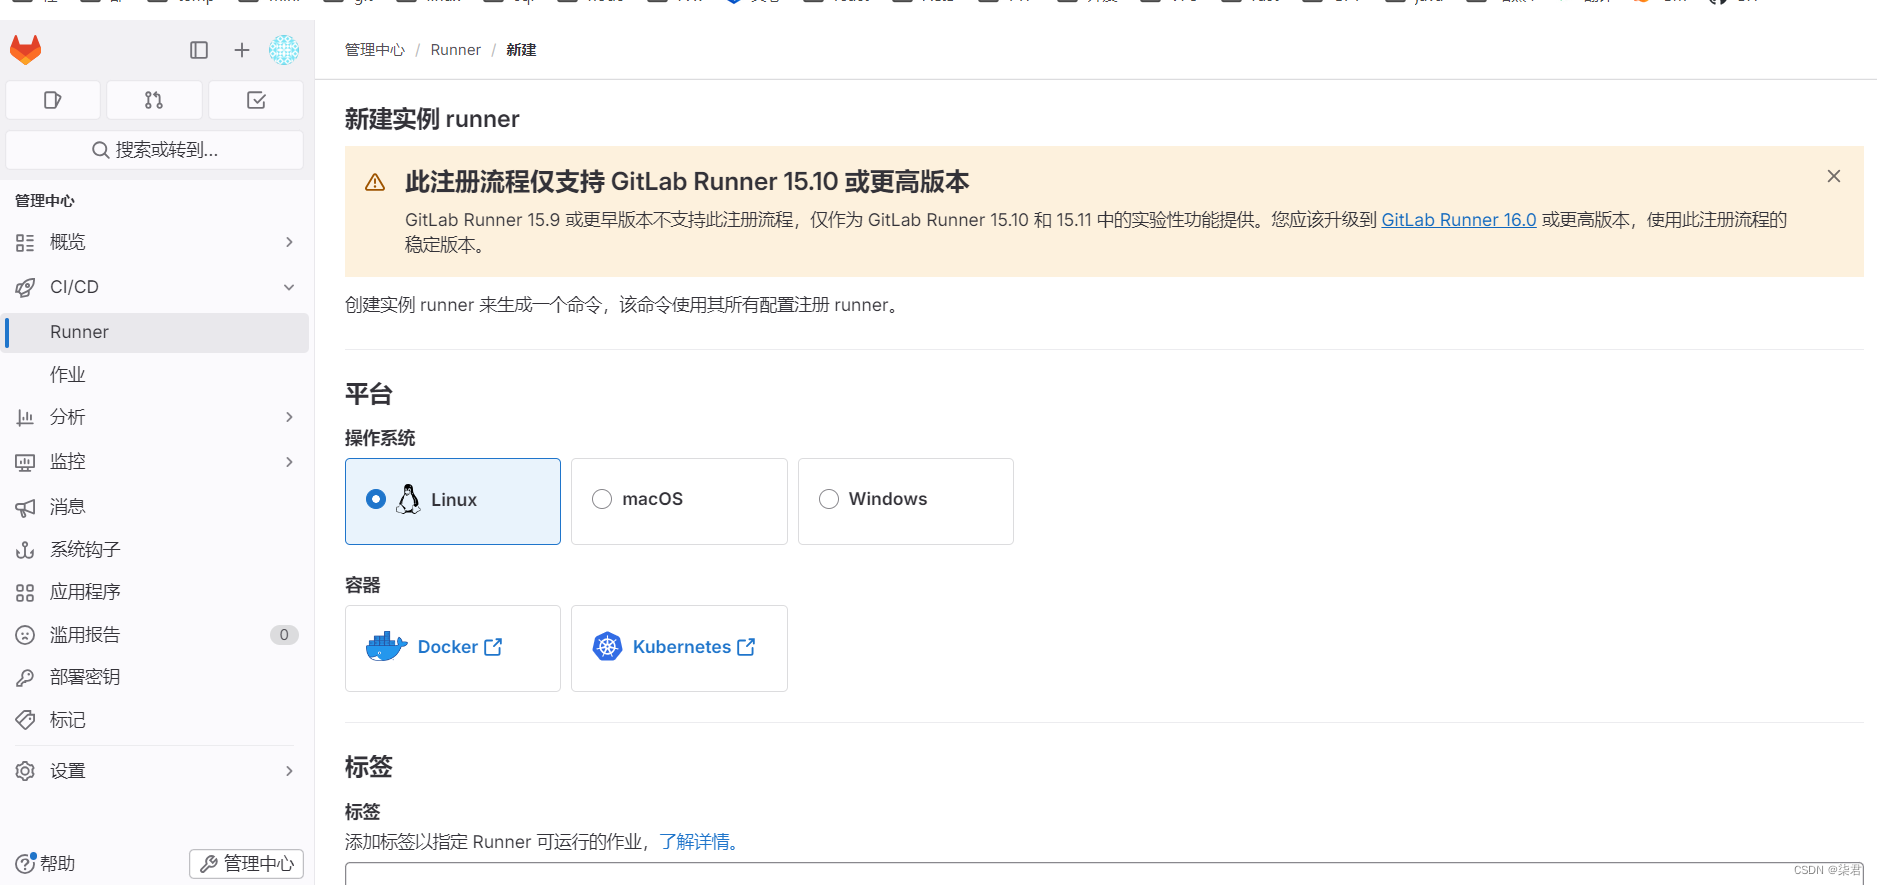Click the warning triangle icon in alert
Image resolution: width=1877 pixels, height=885 pixels.
coord(375,182)
